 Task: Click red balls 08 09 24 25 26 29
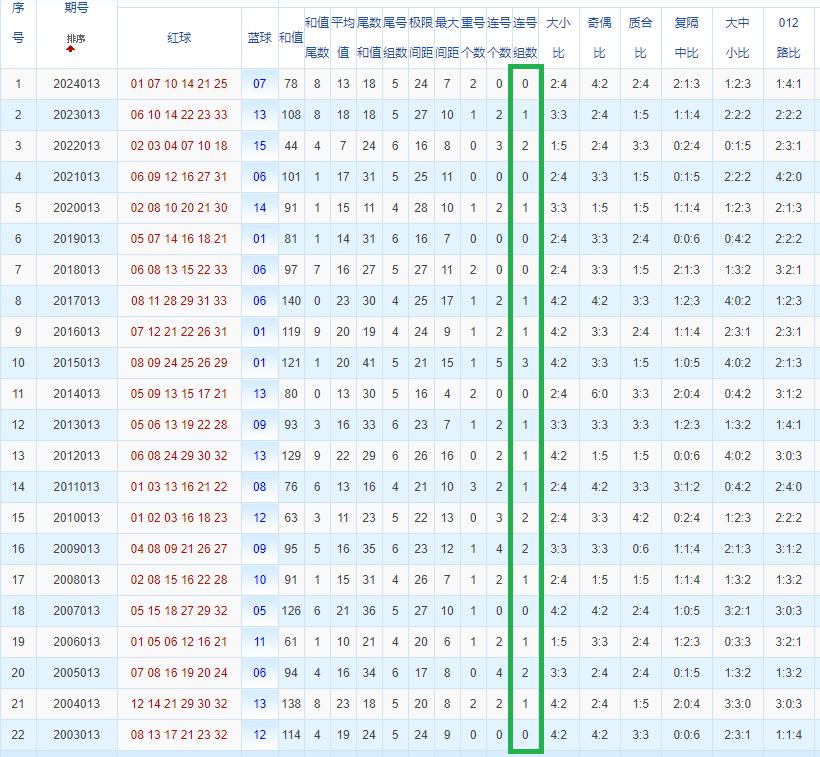[x=179, y=363]
